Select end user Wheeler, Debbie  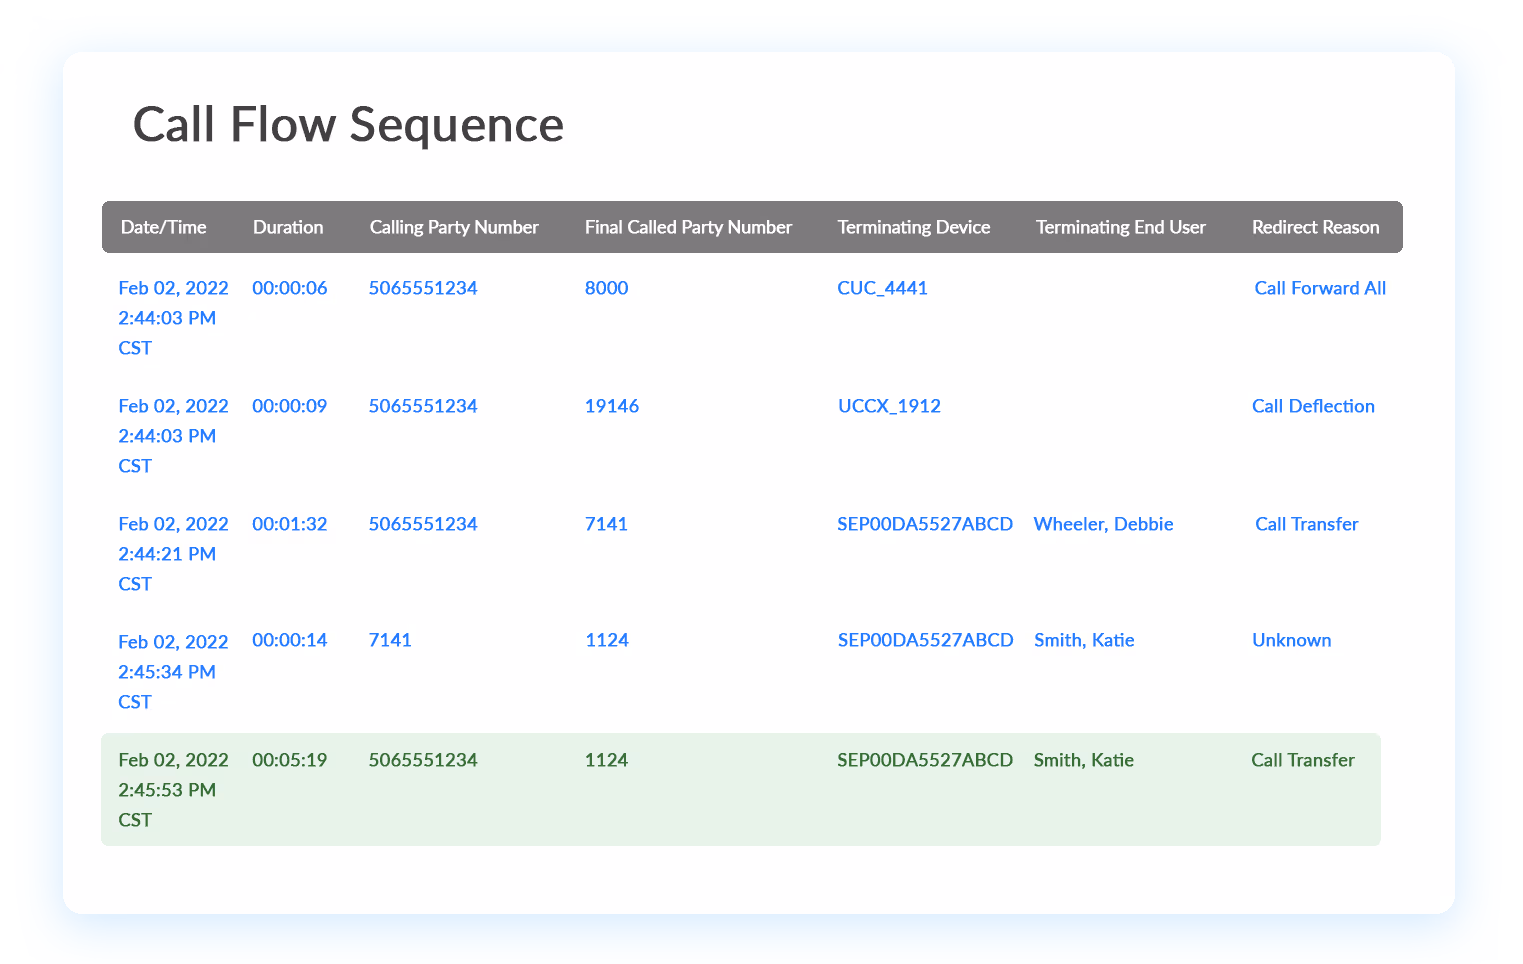point(1103,524)
